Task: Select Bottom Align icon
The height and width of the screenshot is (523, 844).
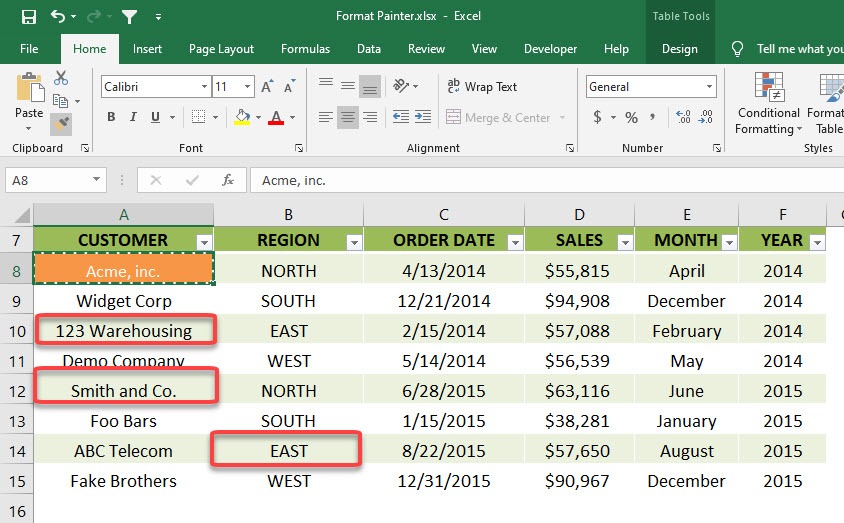Action: click(370, 86)
